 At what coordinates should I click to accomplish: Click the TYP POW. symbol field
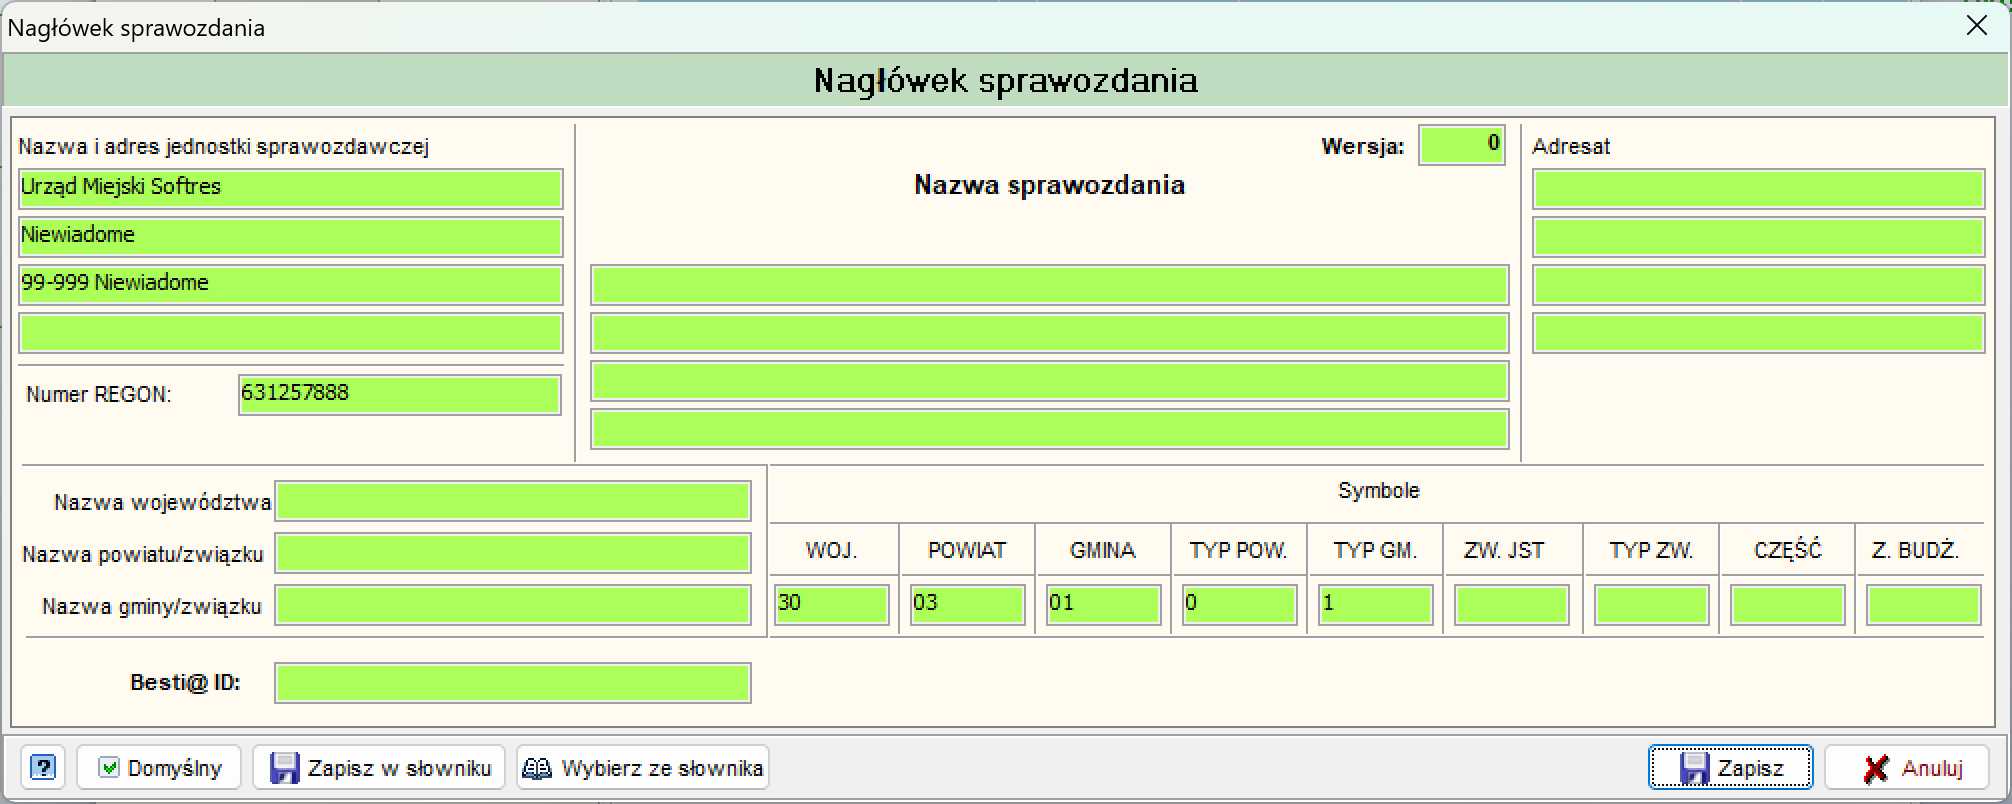1239,605
